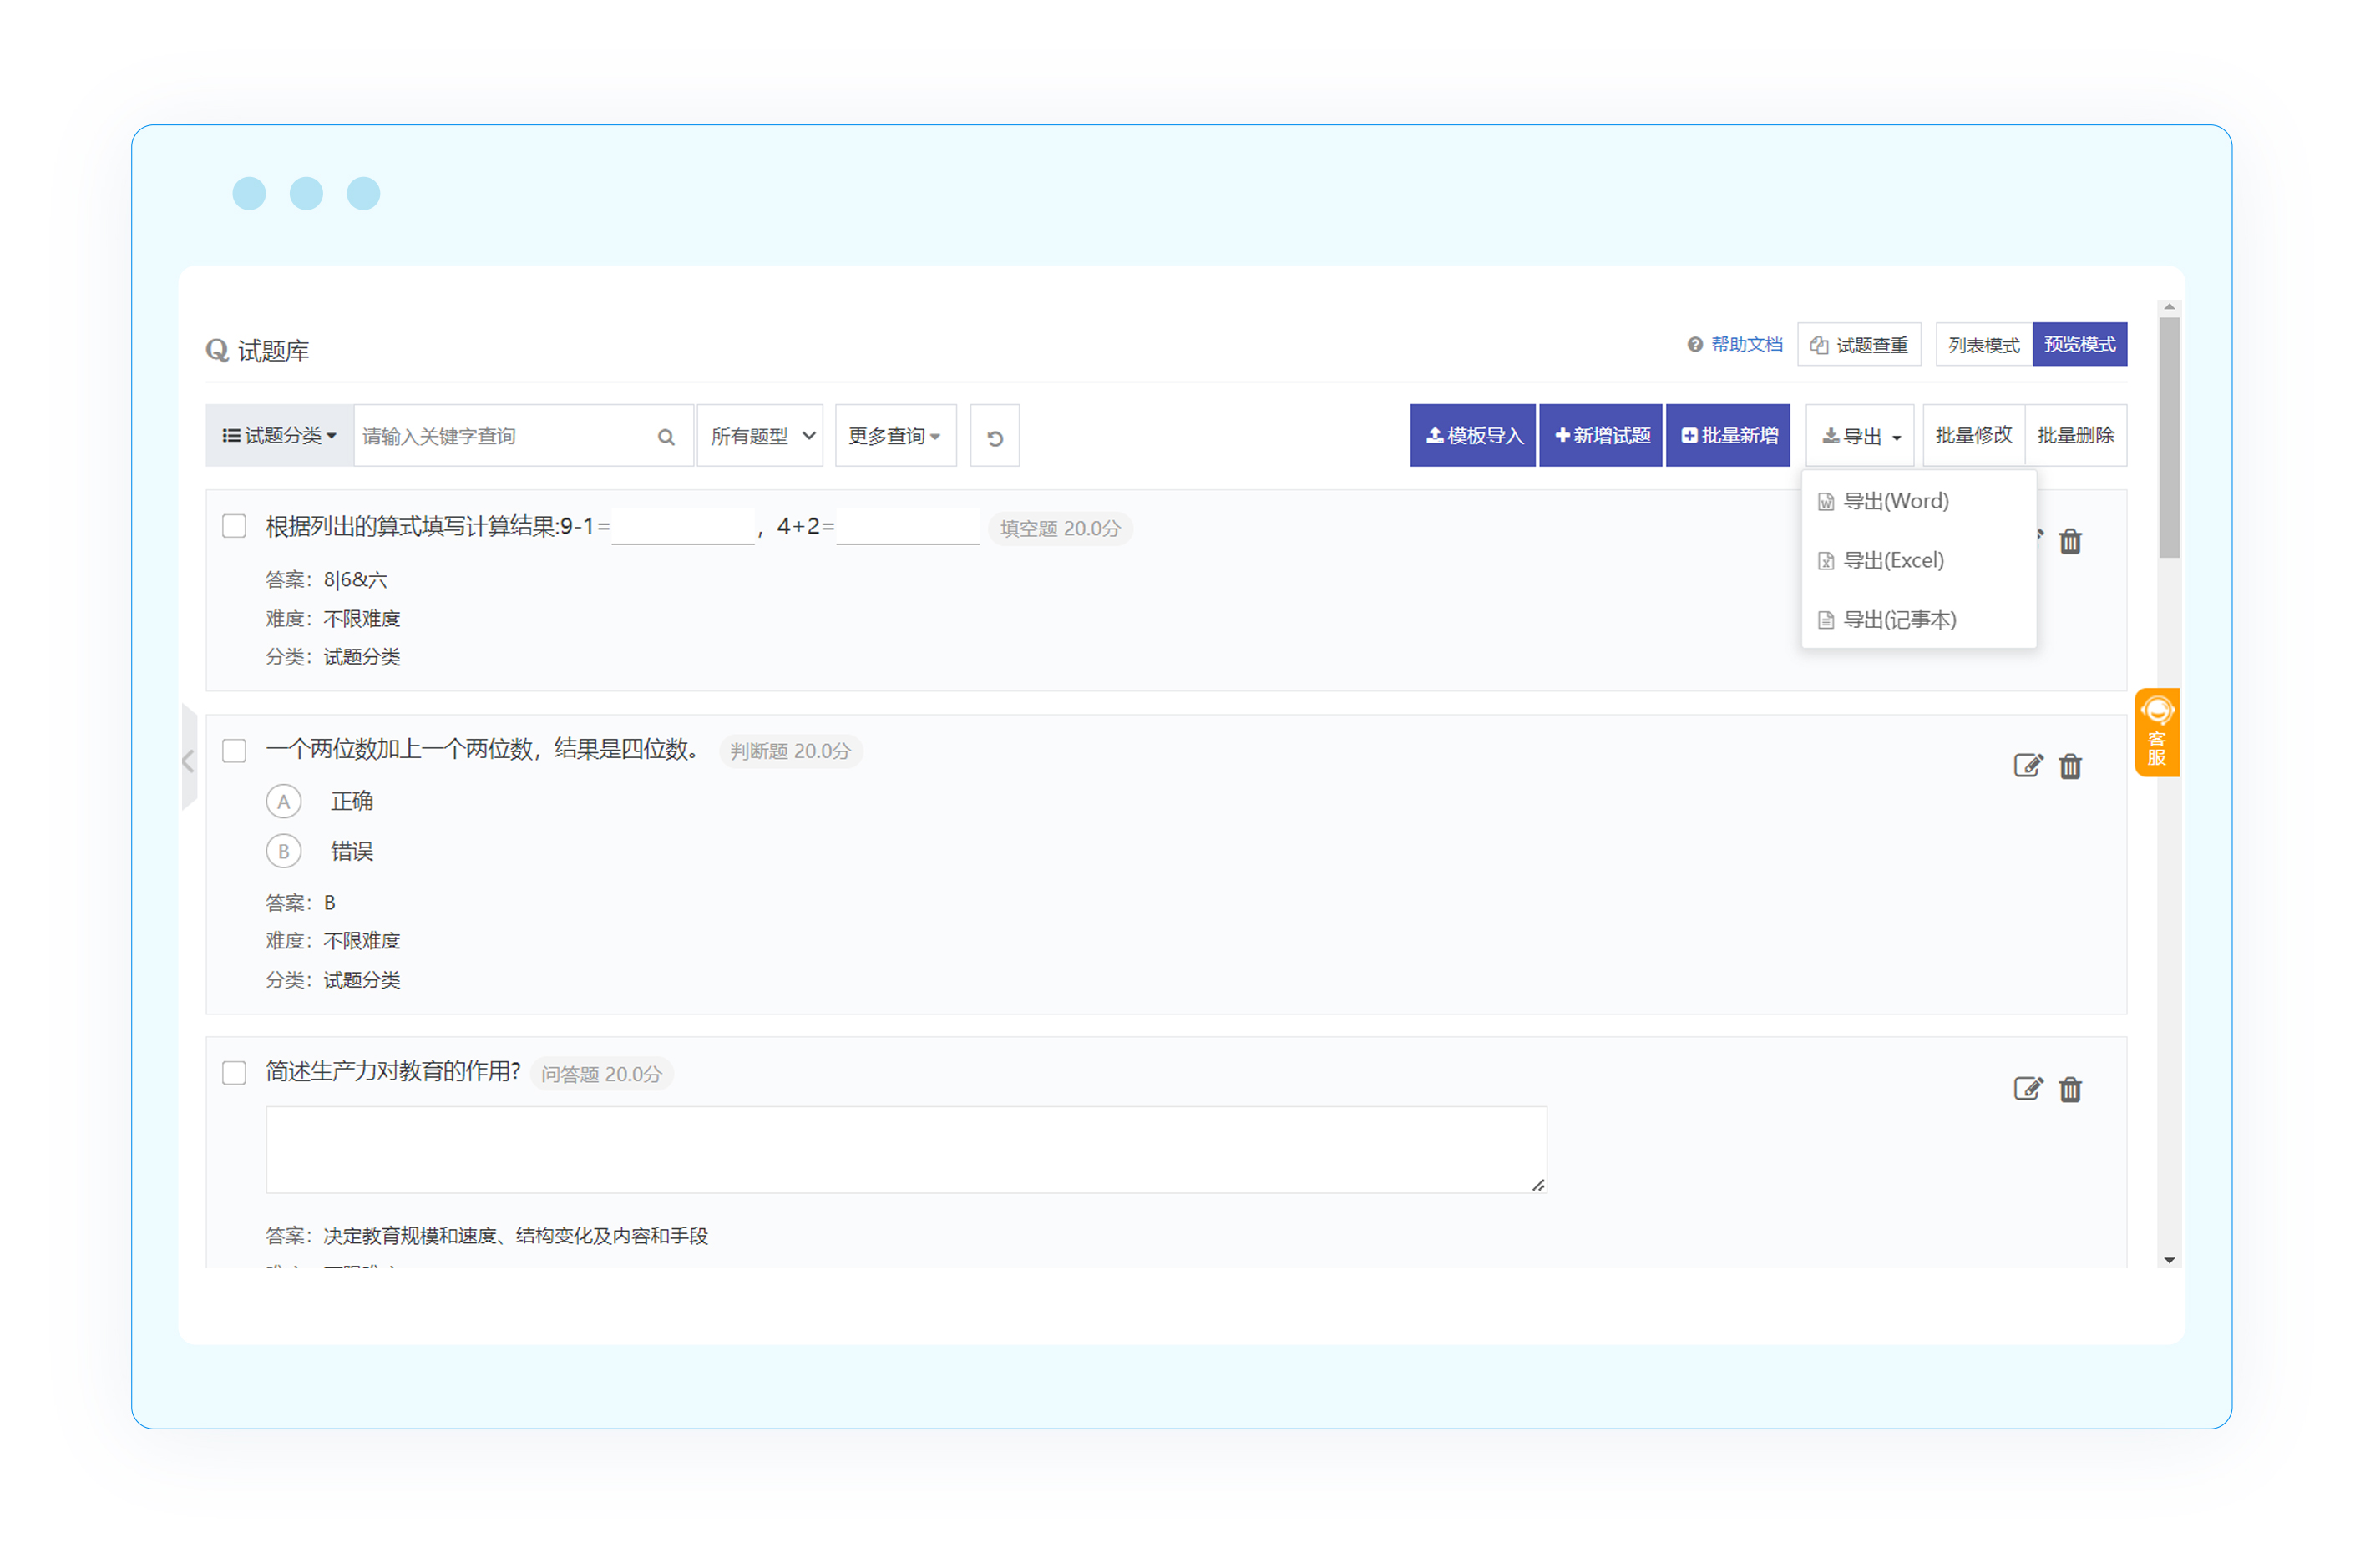This screenshot has width=2365, height=1568.
Task: Click the keyword search input field
Action: click(500, 436)
